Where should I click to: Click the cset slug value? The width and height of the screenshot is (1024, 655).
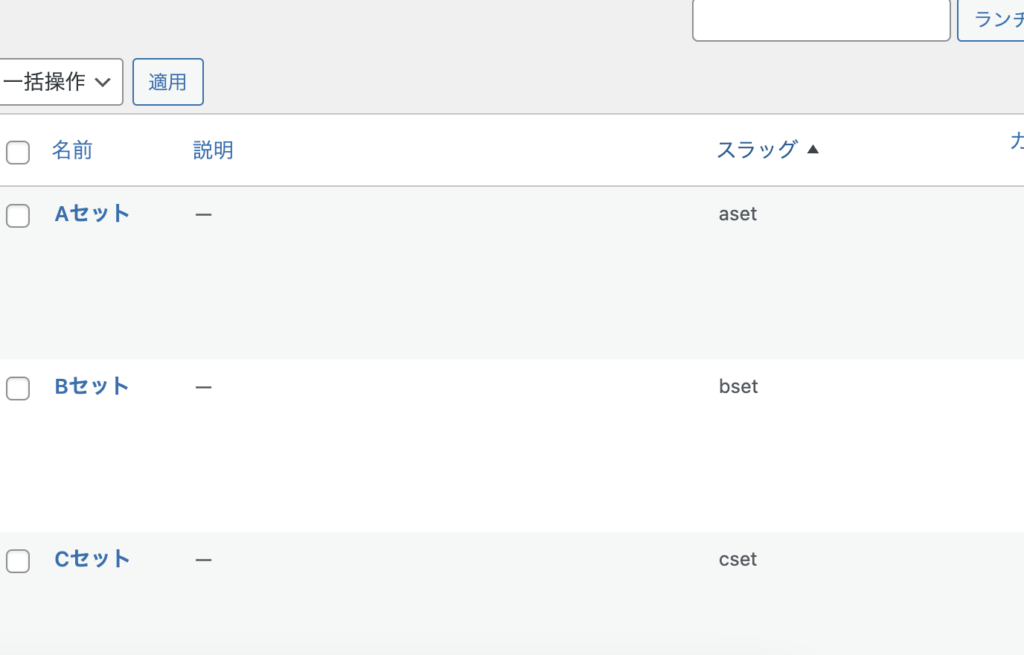point(738,560)
